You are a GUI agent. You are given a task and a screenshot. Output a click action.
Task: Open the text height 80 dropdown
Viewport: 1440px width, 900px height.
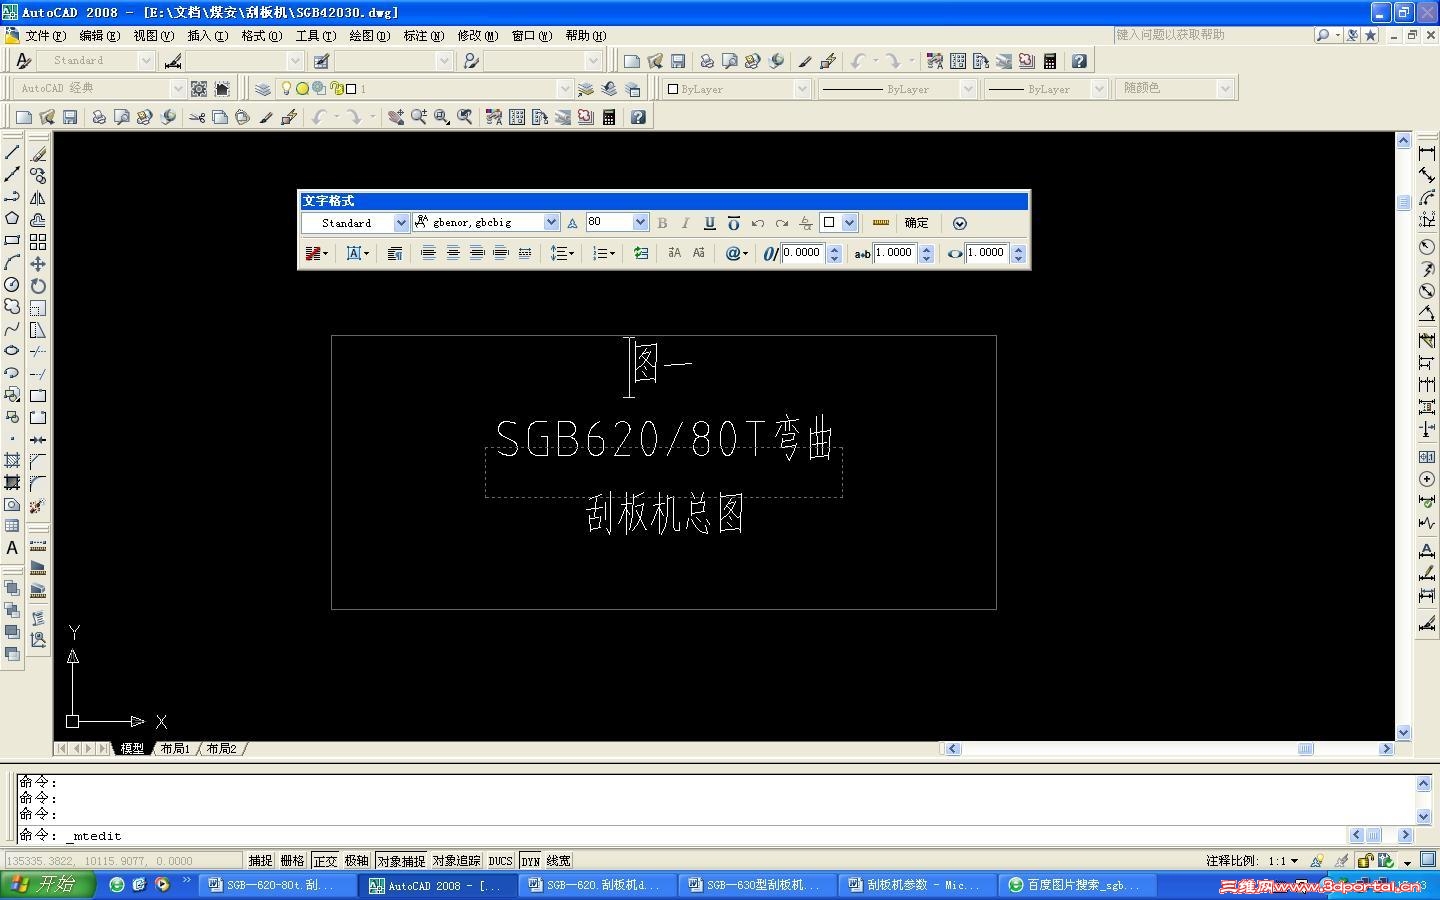[641, 223]
